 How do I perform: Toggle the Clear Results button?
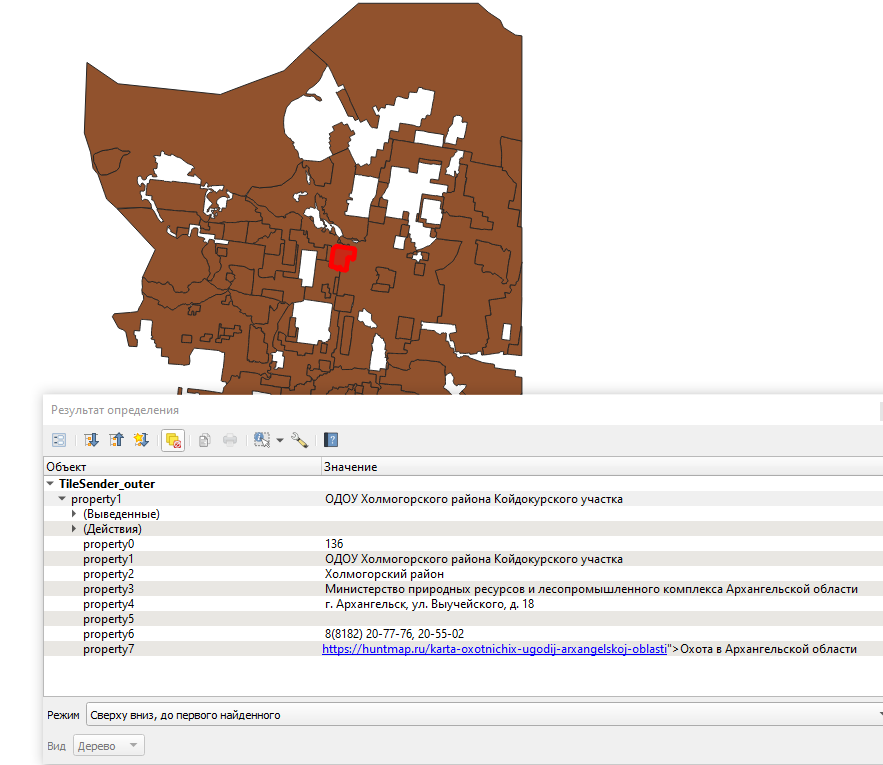pyautogui.click(x=172, y=439)
